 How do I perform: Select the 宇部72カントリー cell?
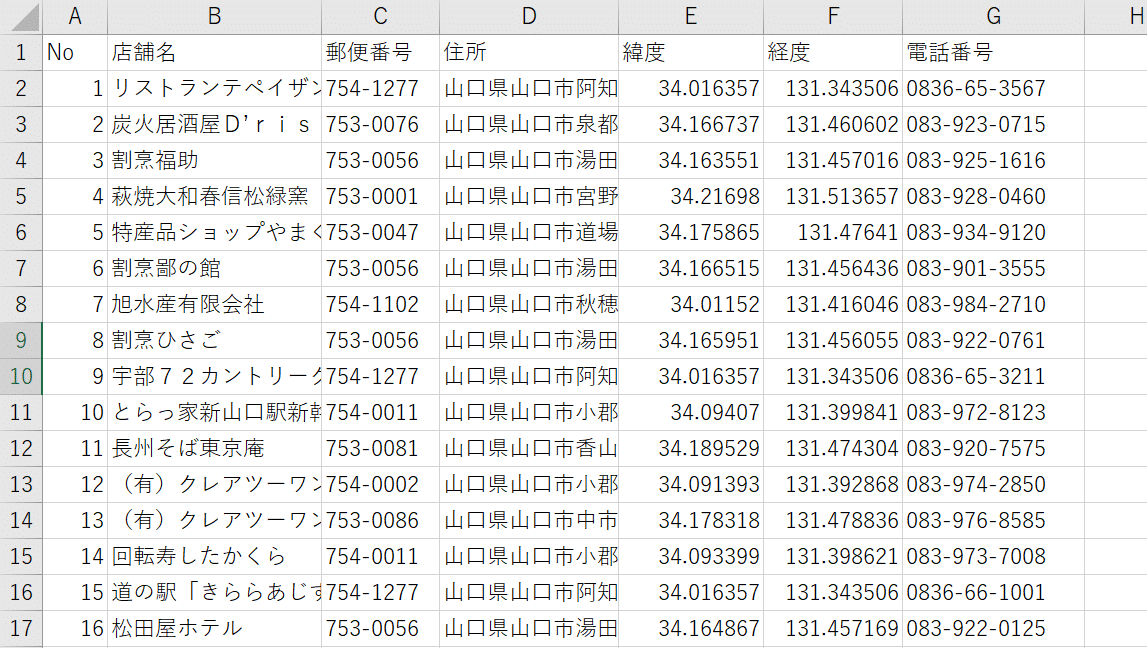click(x=214, y=377)
